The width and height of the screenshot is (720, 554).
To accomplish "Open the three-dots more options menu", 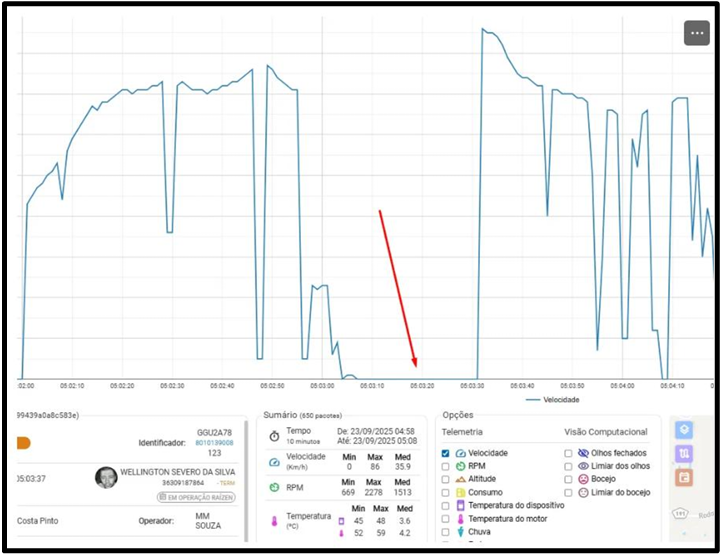I will [697, 33].
